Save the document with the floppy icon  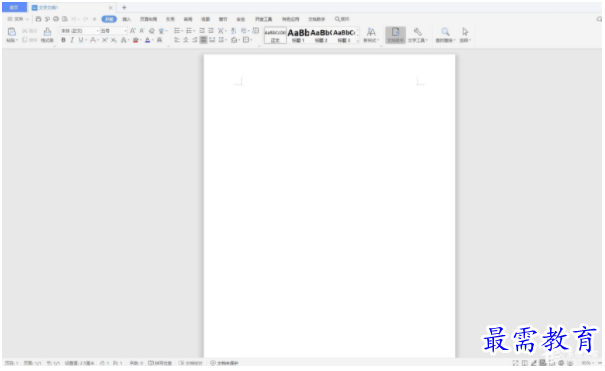pyautogui.click(x=38, y=19)
